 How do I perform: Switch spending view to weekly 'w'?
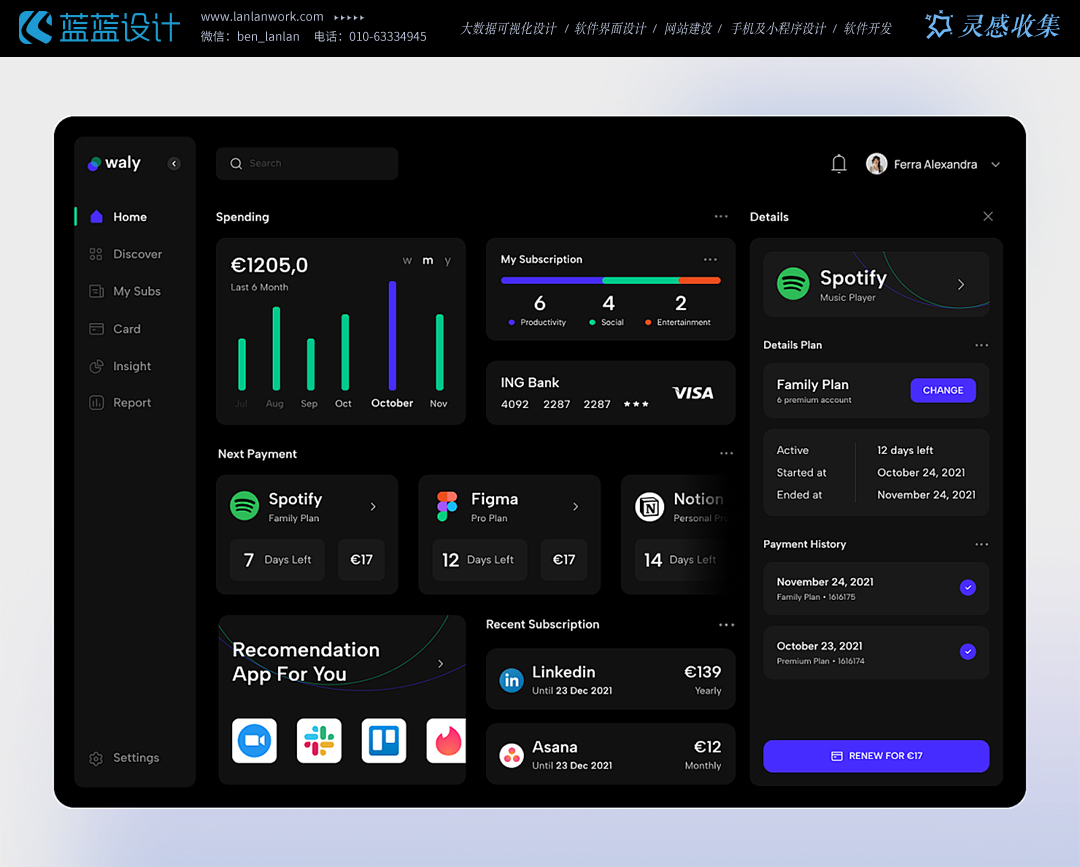tap(407, 261)
